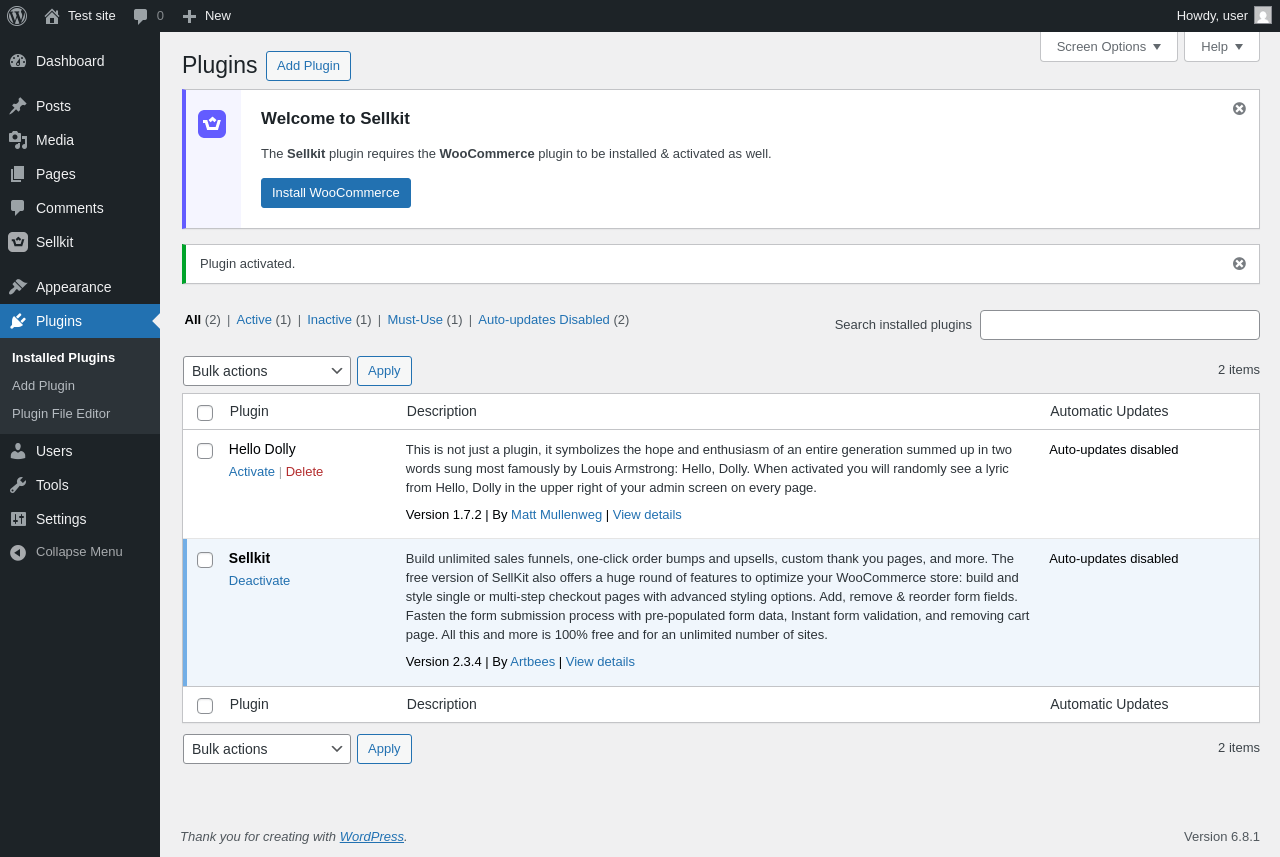Screen dimensions: 1280x857
Task: Click the Hello Dolly plugin name
Action: pos(262,449)
